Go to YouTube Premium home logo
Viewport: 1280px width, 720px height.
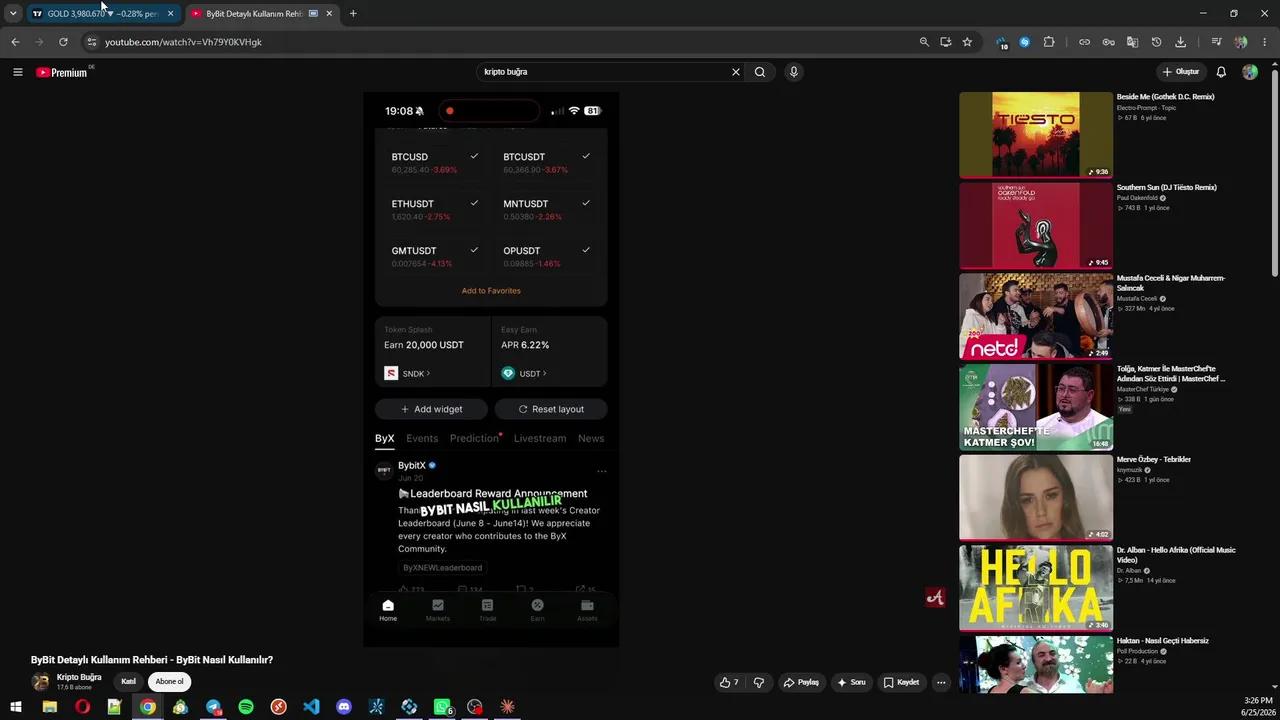[62, 72]
